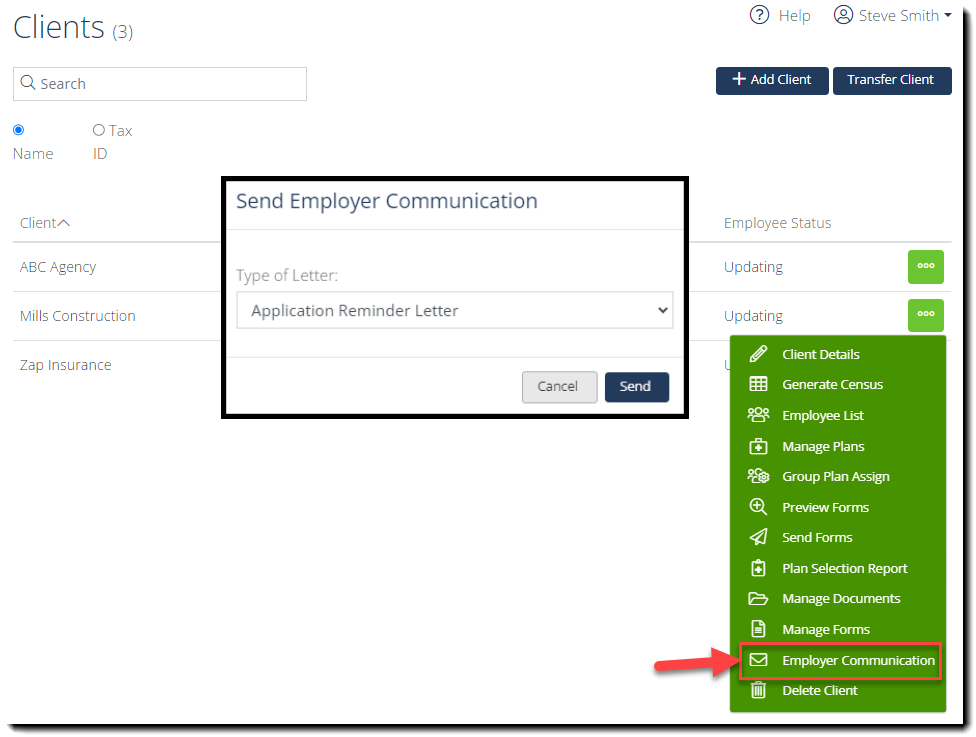Click the Transfer Client button
This screenshot has height=737, width=976.
(x=891, y=80)
